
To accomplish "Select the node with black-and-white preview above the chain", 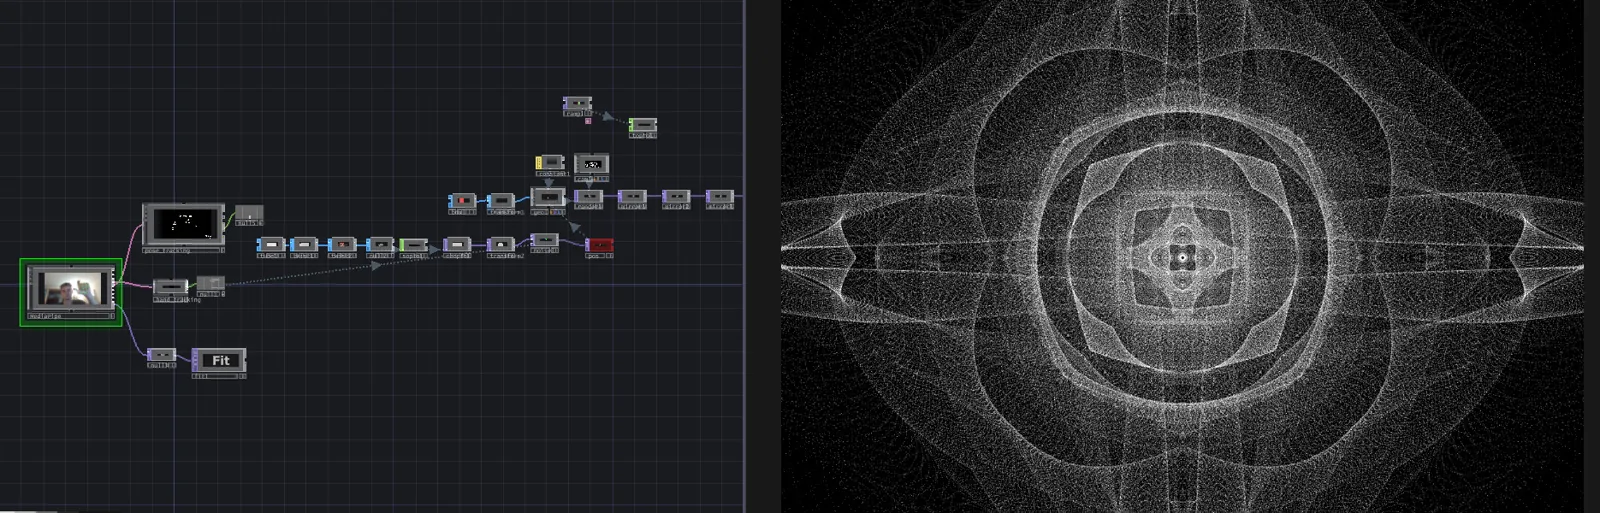I will 592,166.
